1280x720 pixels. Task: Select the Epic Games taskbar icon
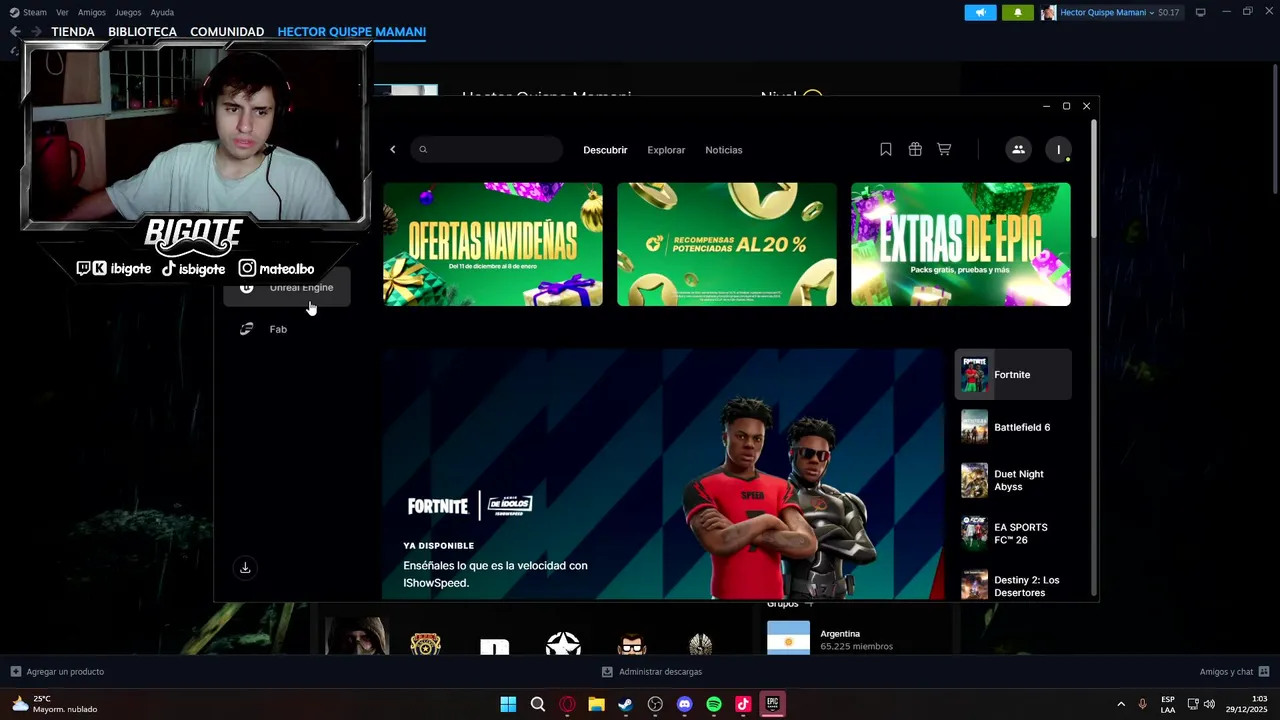tap(772, 704)
